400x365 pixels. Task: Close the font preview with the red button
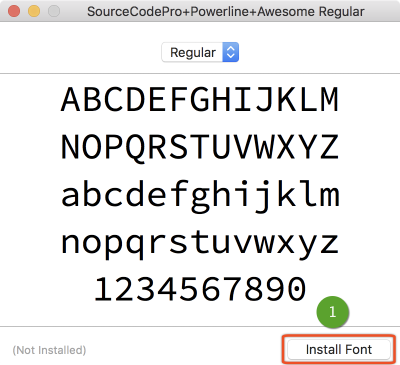[x=14, y=11]
